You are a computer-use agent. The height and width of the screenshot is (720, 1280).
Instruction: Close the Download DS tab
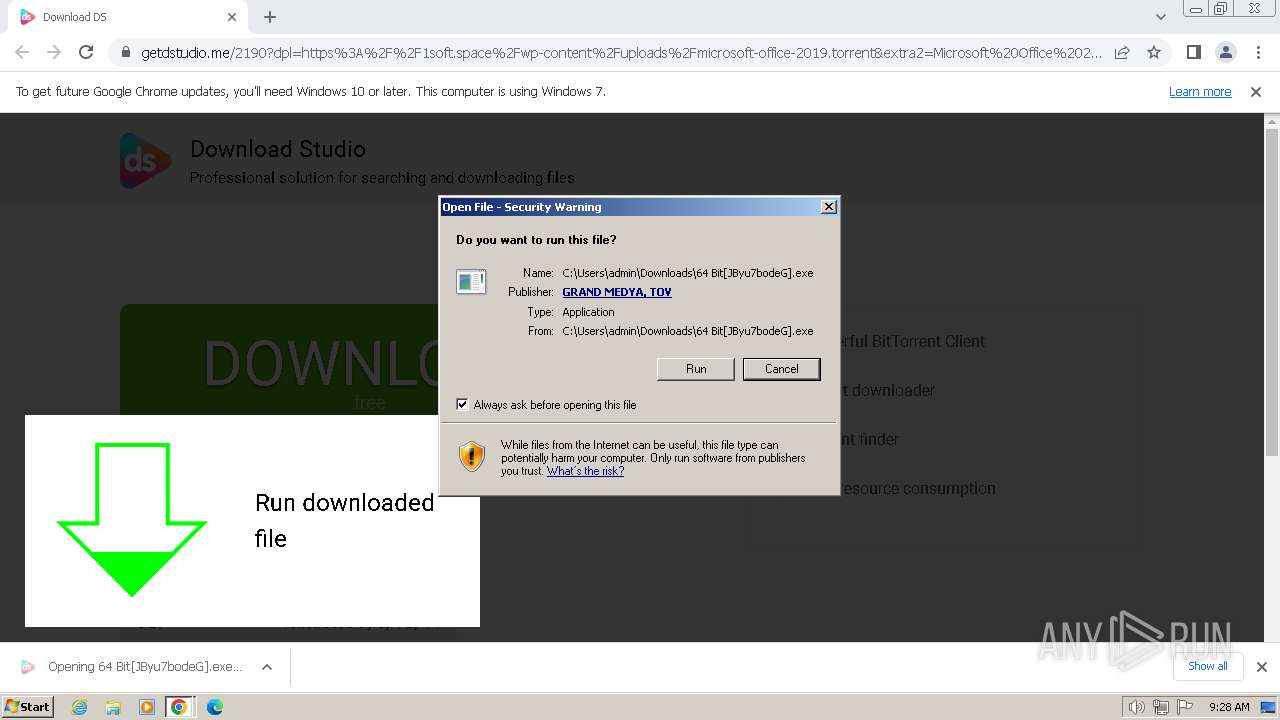232,17
